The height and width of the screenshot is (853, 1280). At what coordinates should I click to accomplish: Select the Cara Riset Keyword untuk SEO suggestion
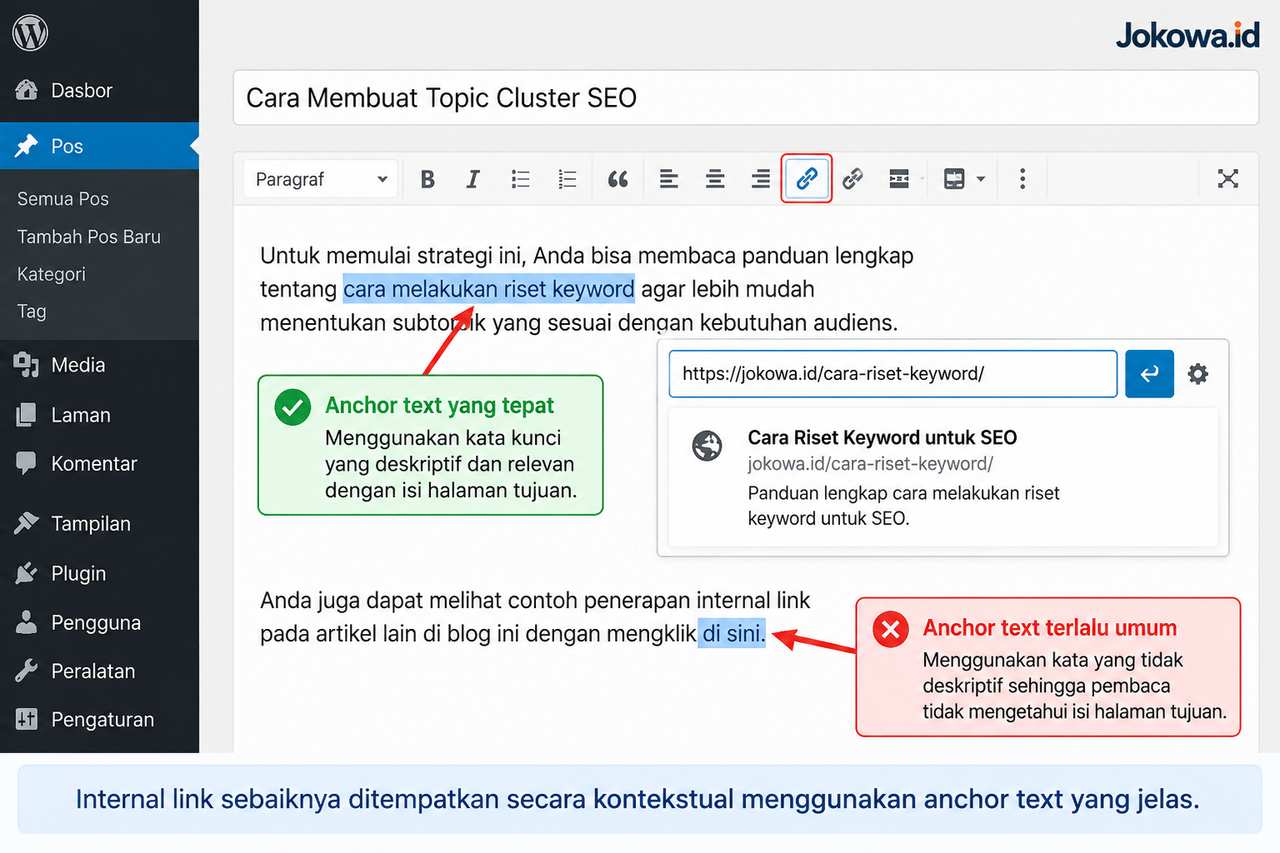[943, 477]
